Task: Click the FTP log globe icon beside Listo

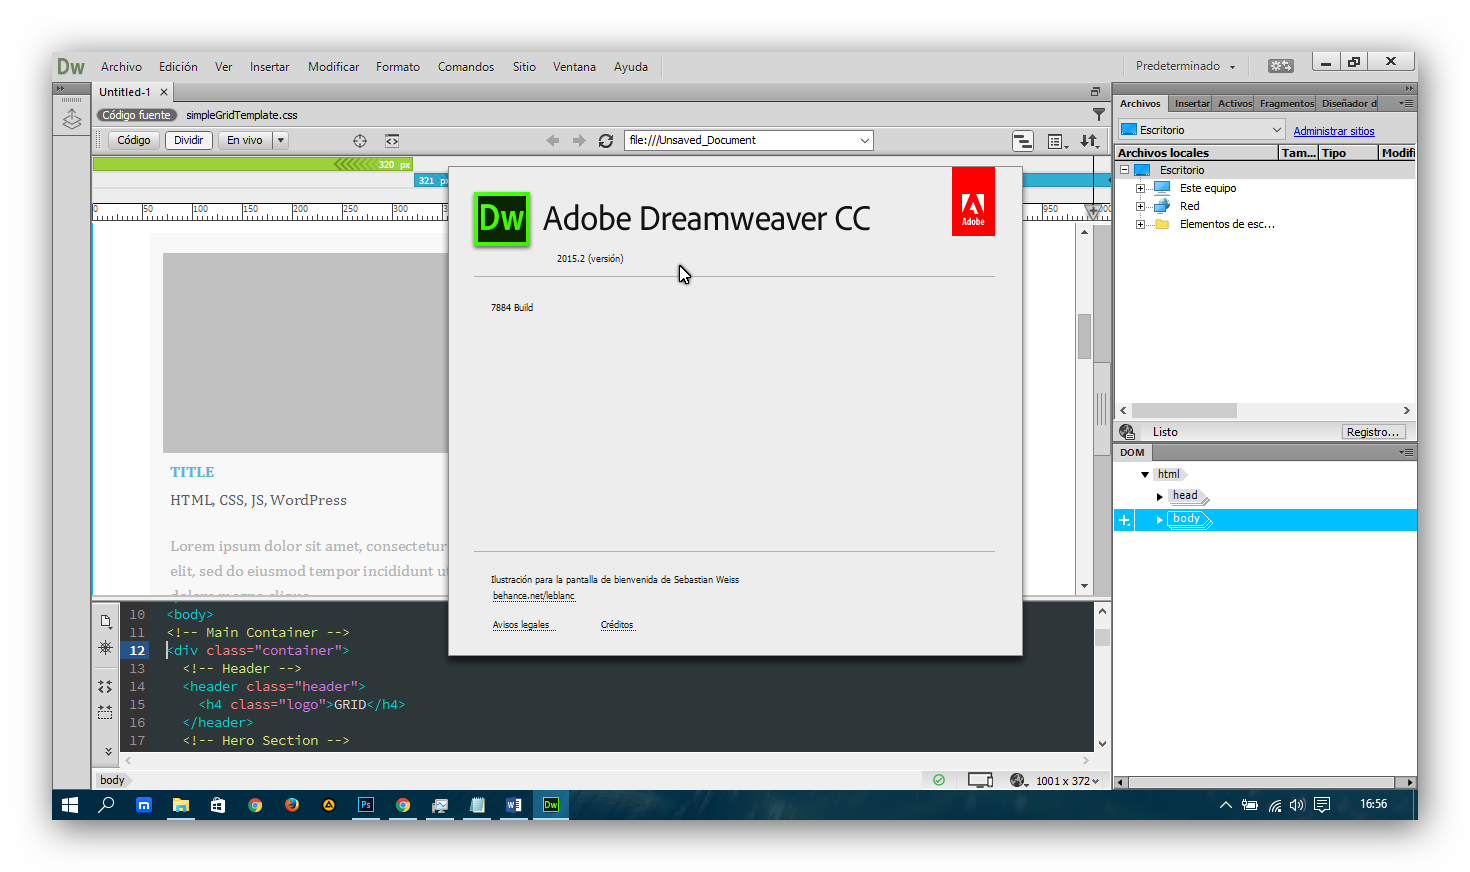Action: tap(1127, 432)
